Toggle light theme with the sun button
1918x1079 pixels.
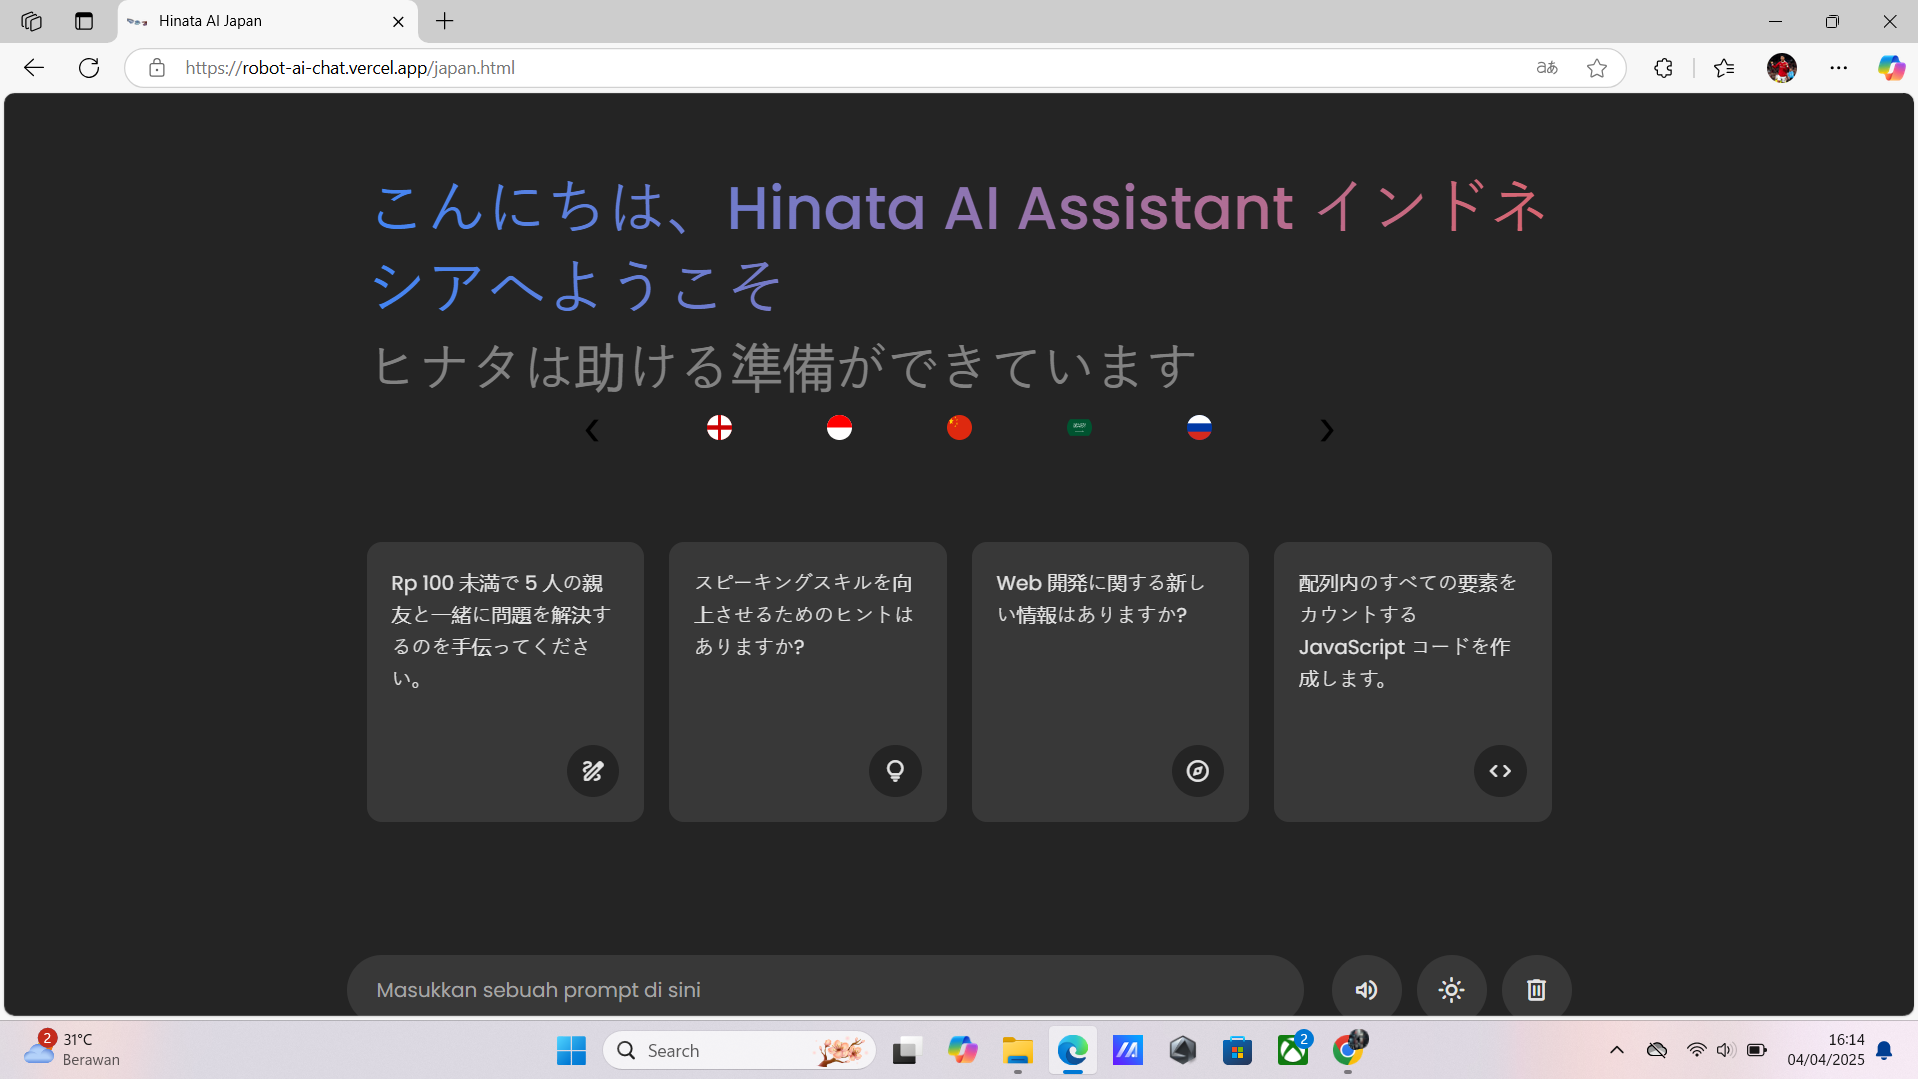[1451, 989]
